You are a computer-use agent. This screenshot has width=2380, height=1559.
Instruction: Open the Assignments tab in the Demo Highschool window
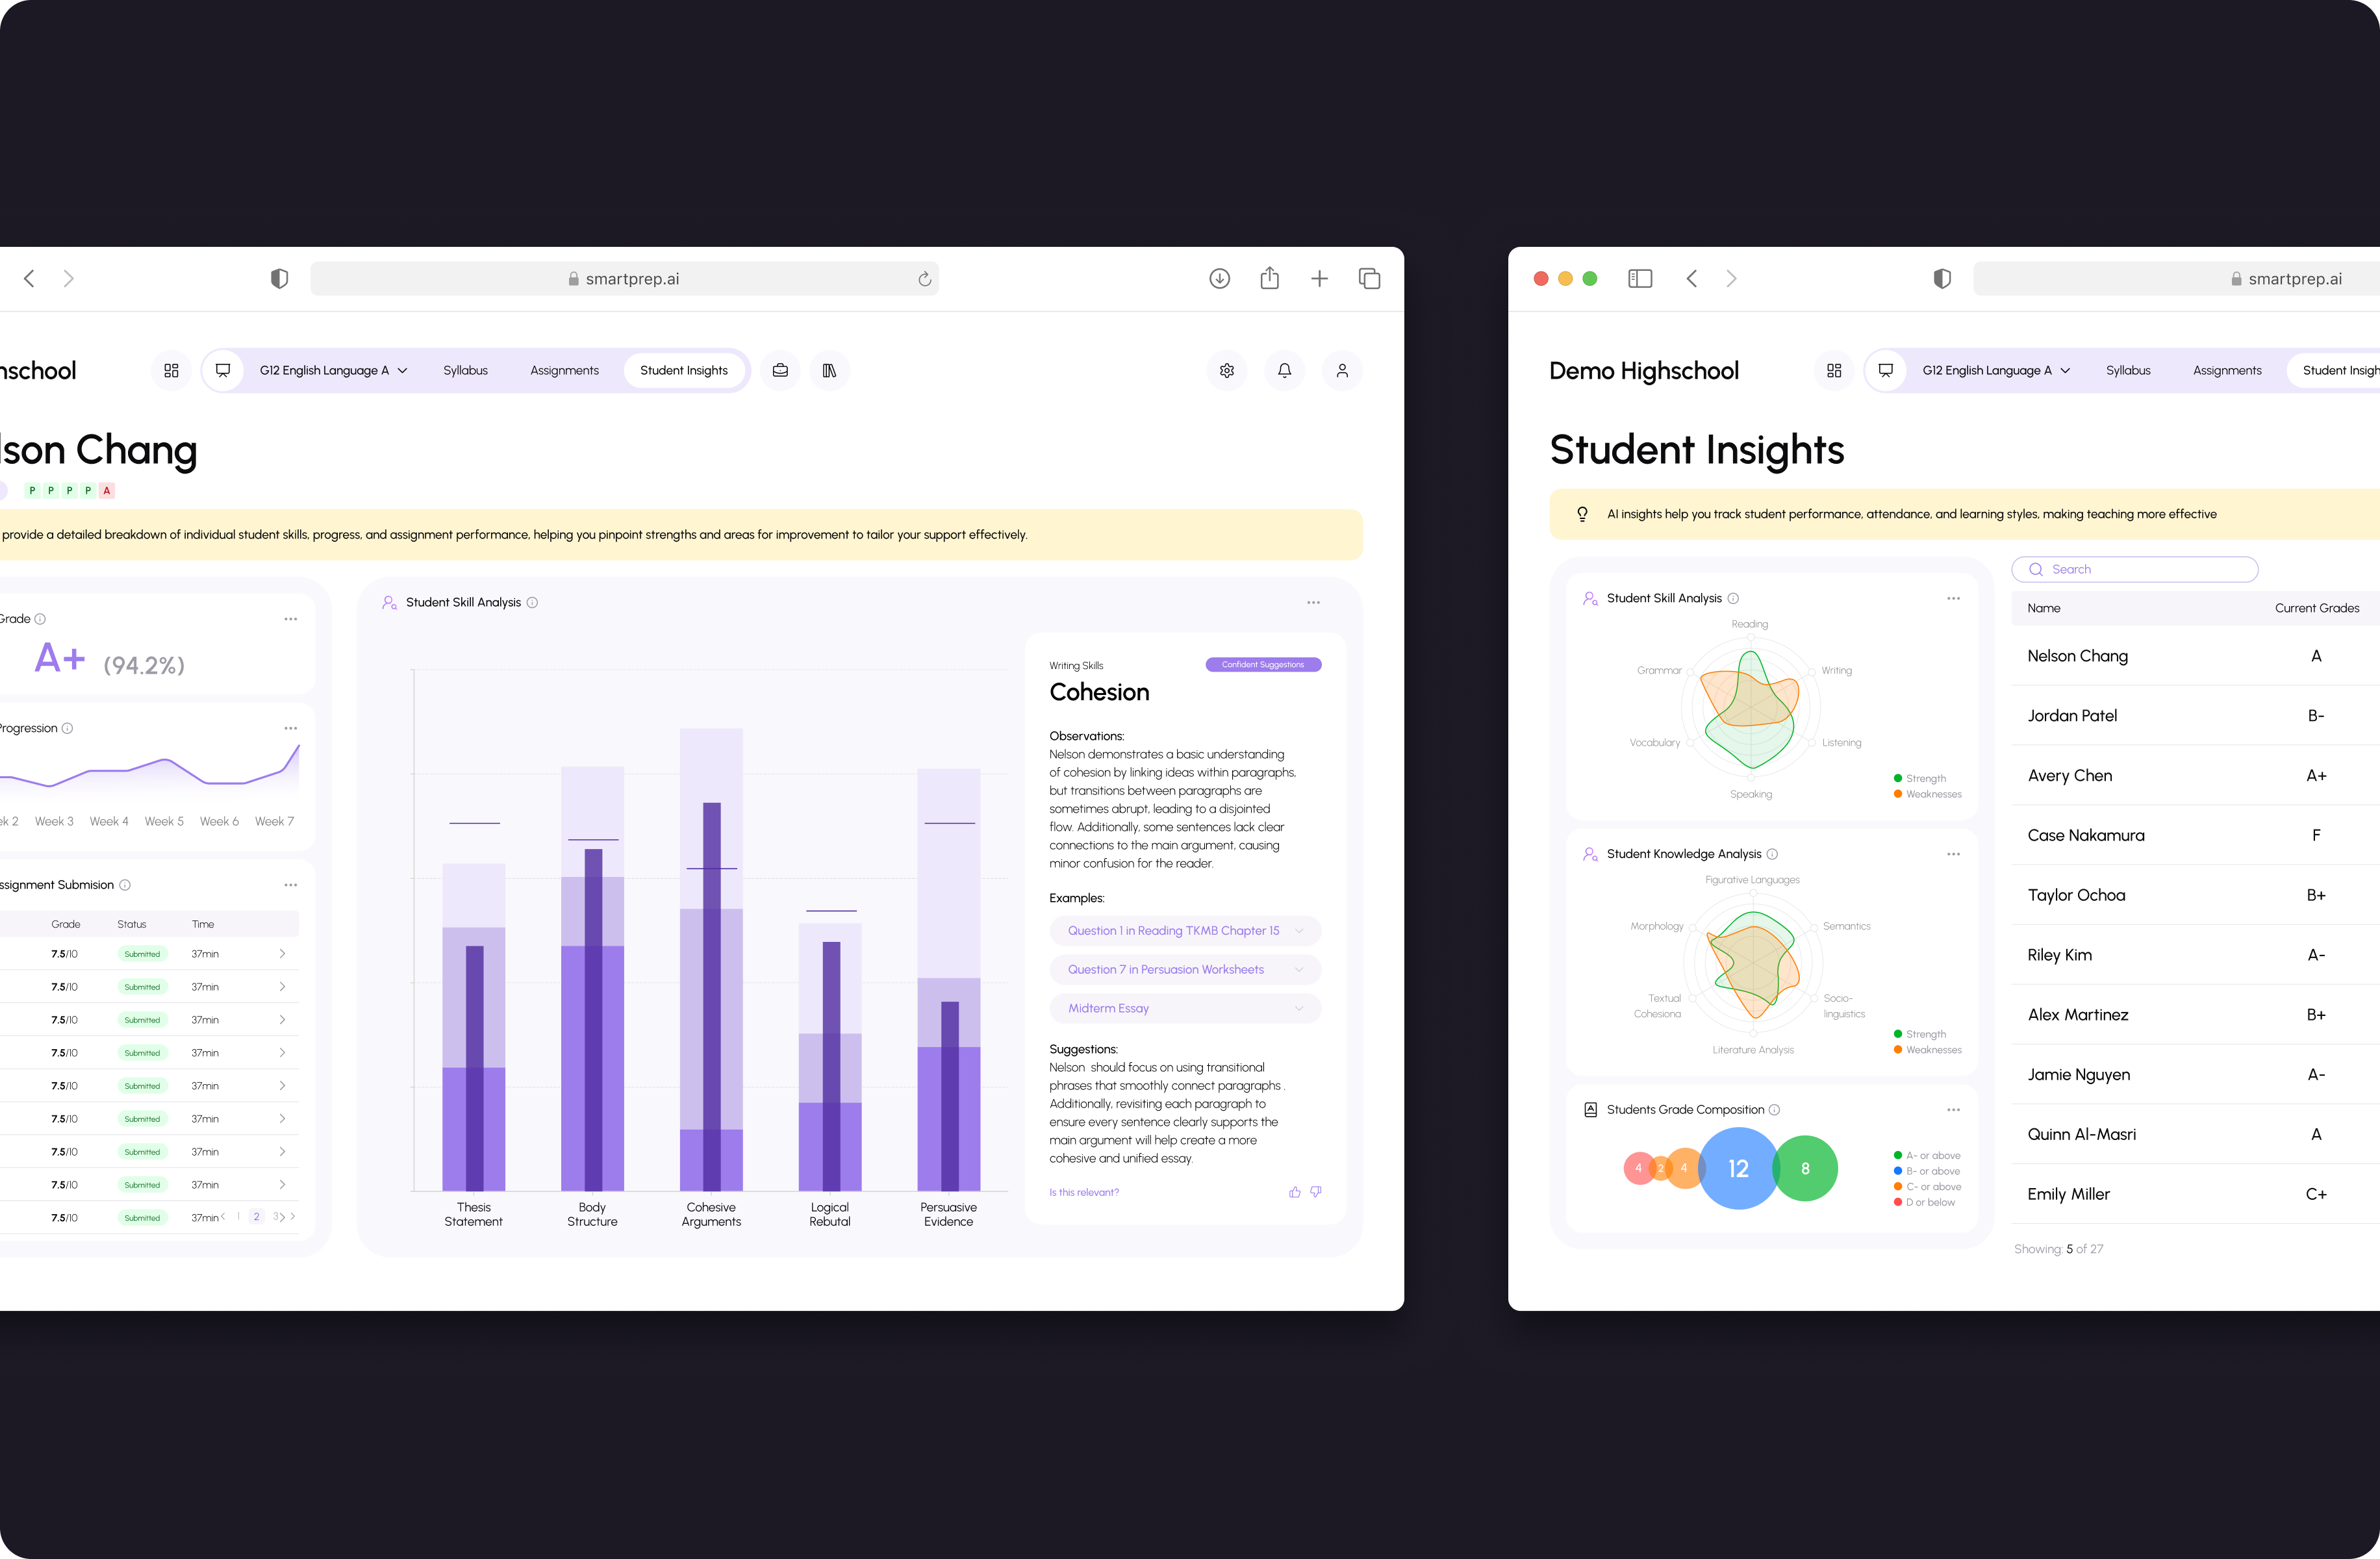click(x=2227, y=370)
